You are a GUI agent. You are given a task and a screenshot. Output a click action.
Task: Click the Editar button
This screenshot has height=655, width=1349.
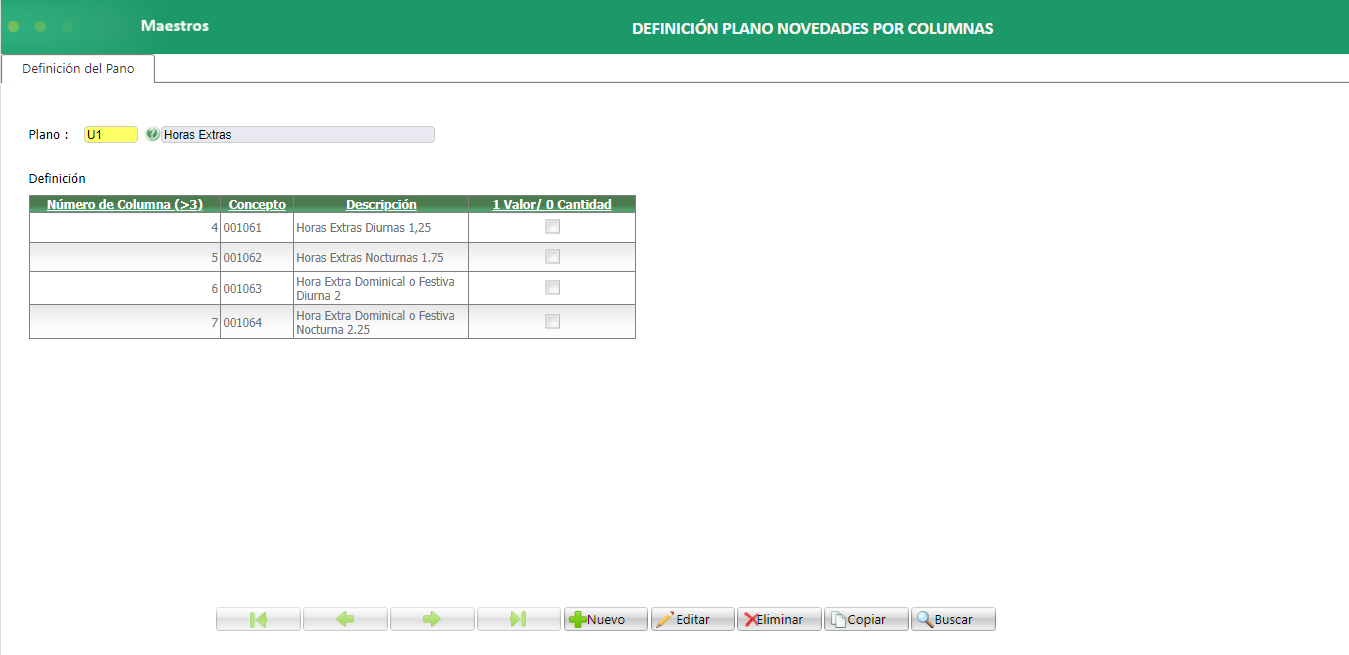693,619
